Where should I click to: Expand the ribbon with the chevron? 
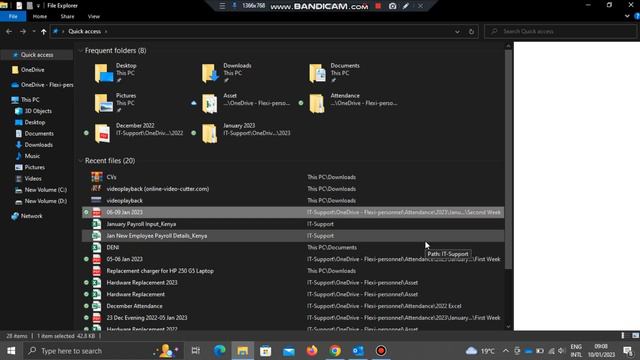coord(627,16)
